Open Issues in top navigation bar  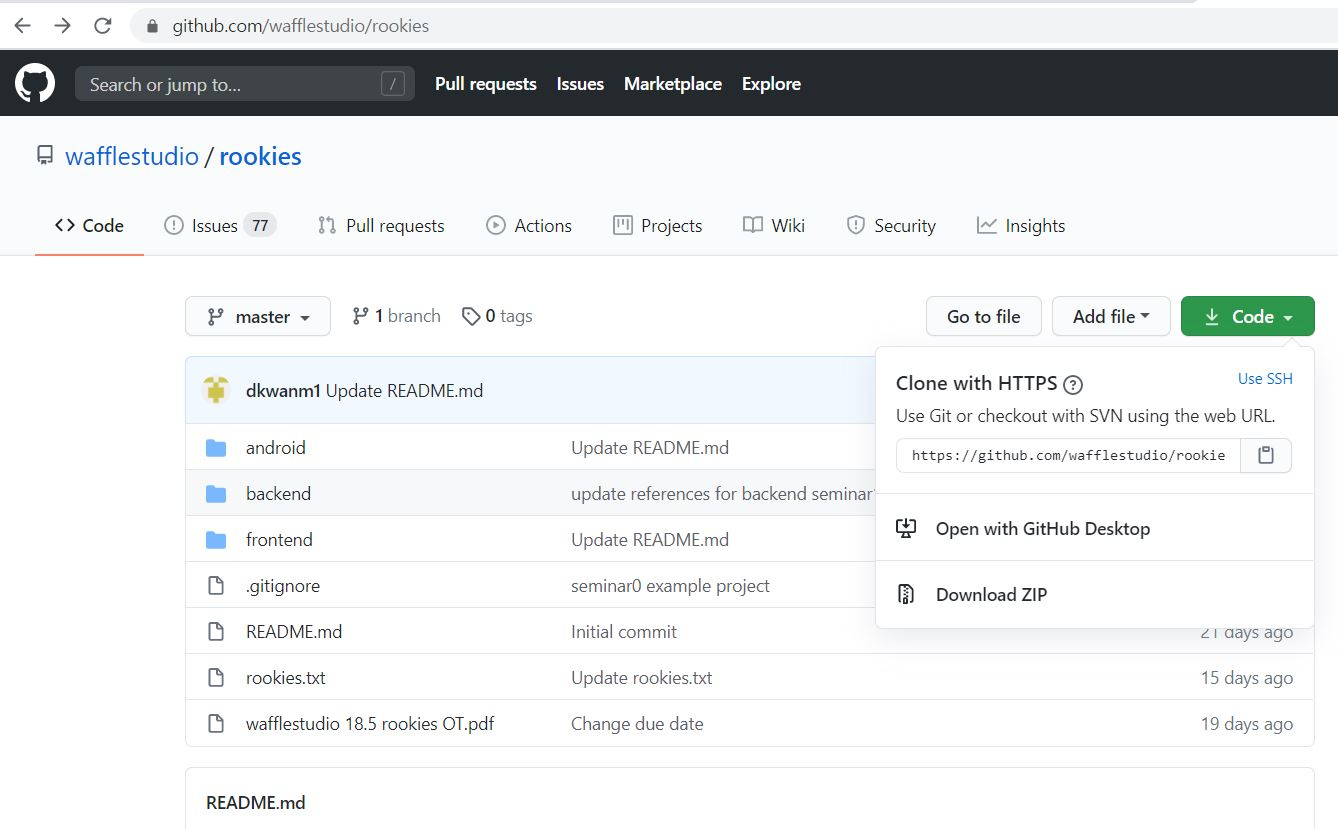click(x=580, y=84)
